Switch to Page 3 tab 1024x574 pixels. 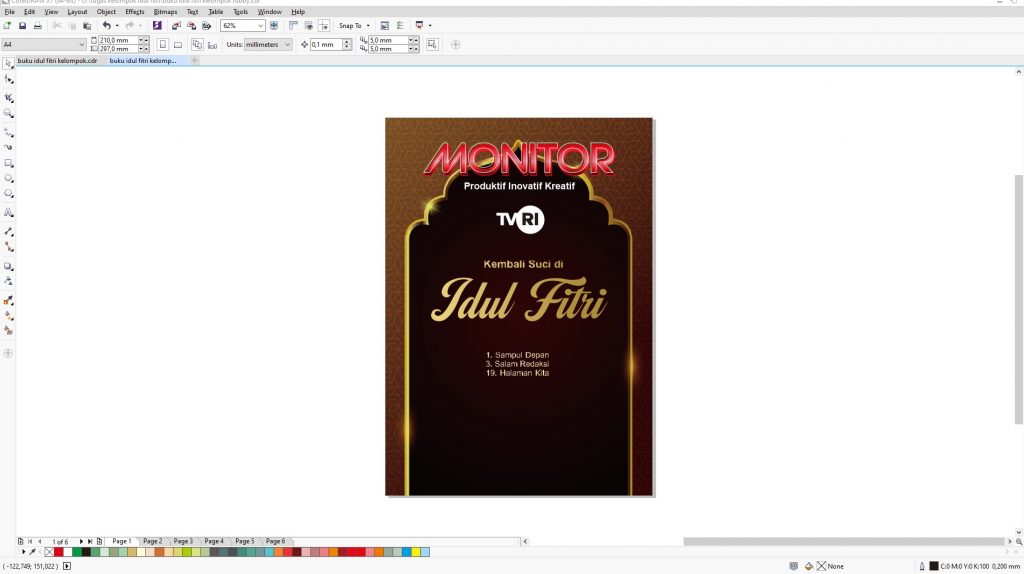183,541
